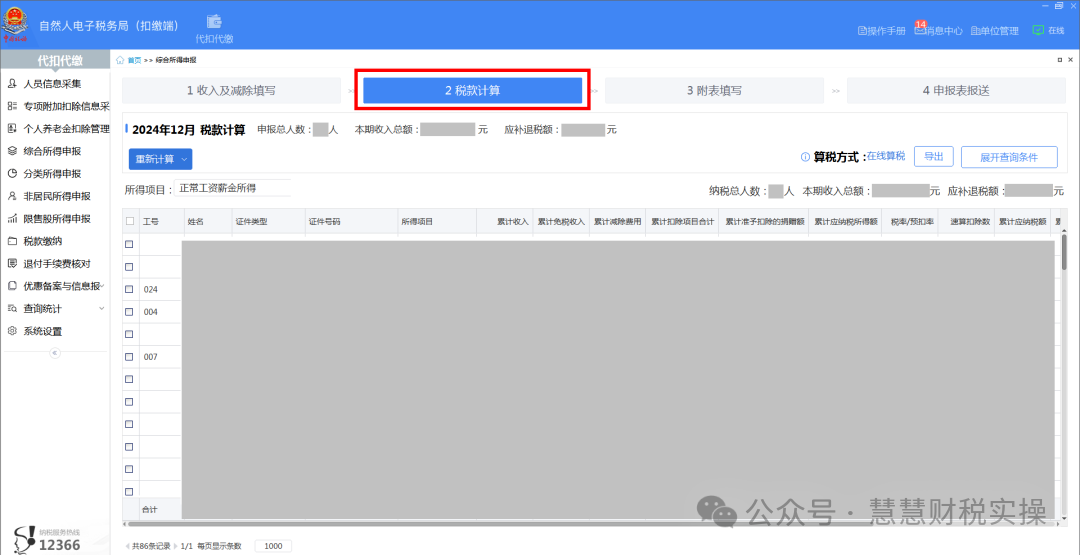Viewport: 1080px width, 555px height.
Task: Expand the 重新计算 dropdown arrow
Action: pos(184,159)
